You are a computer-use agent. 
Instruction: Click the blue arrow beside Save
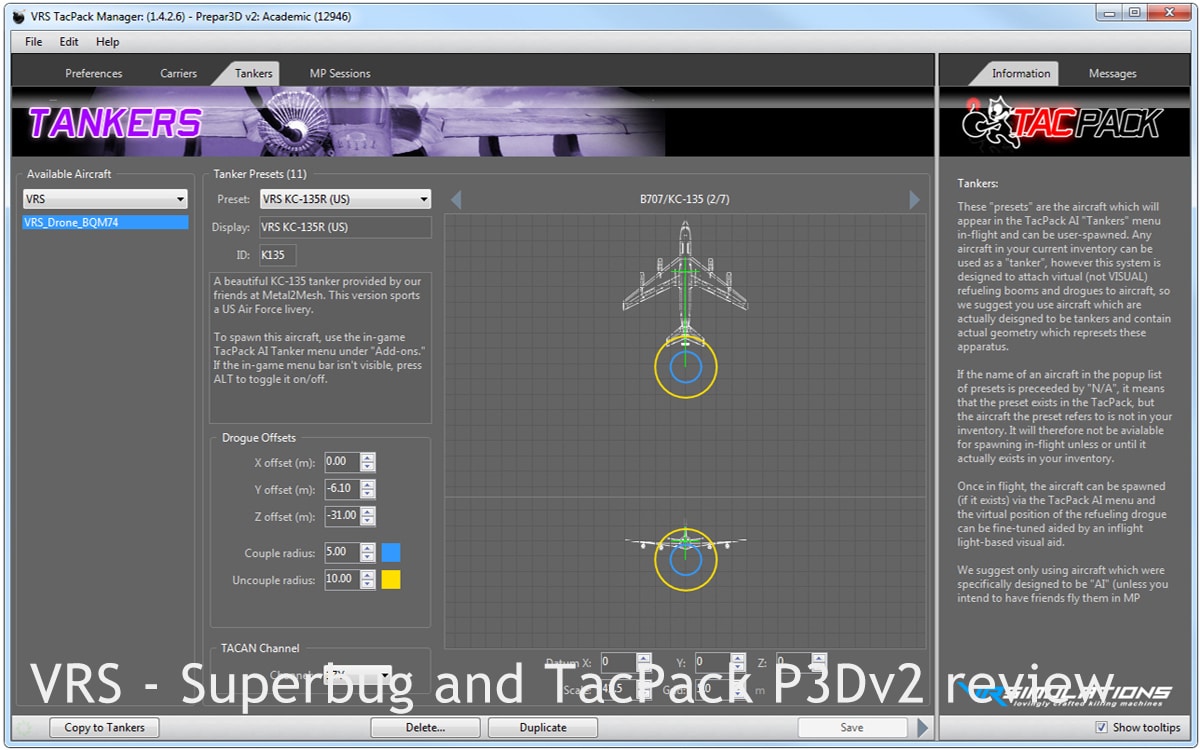click(x=923, y=727)
